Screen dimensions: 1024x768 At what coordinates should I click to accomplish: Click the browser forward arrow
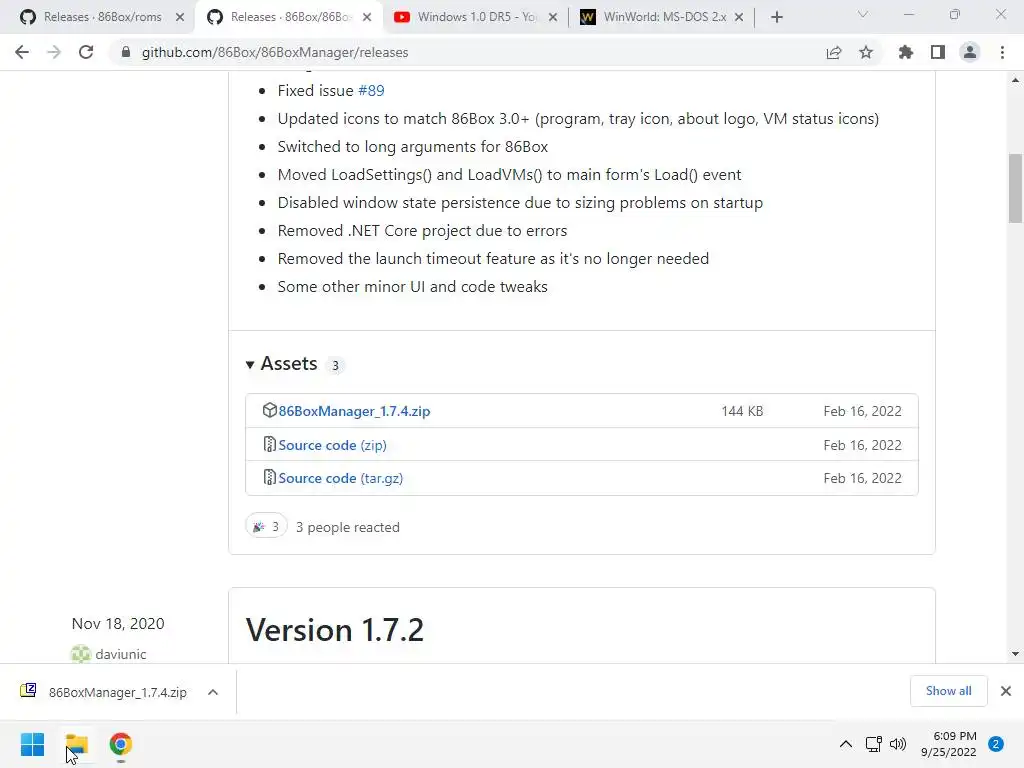click(54, 52)
